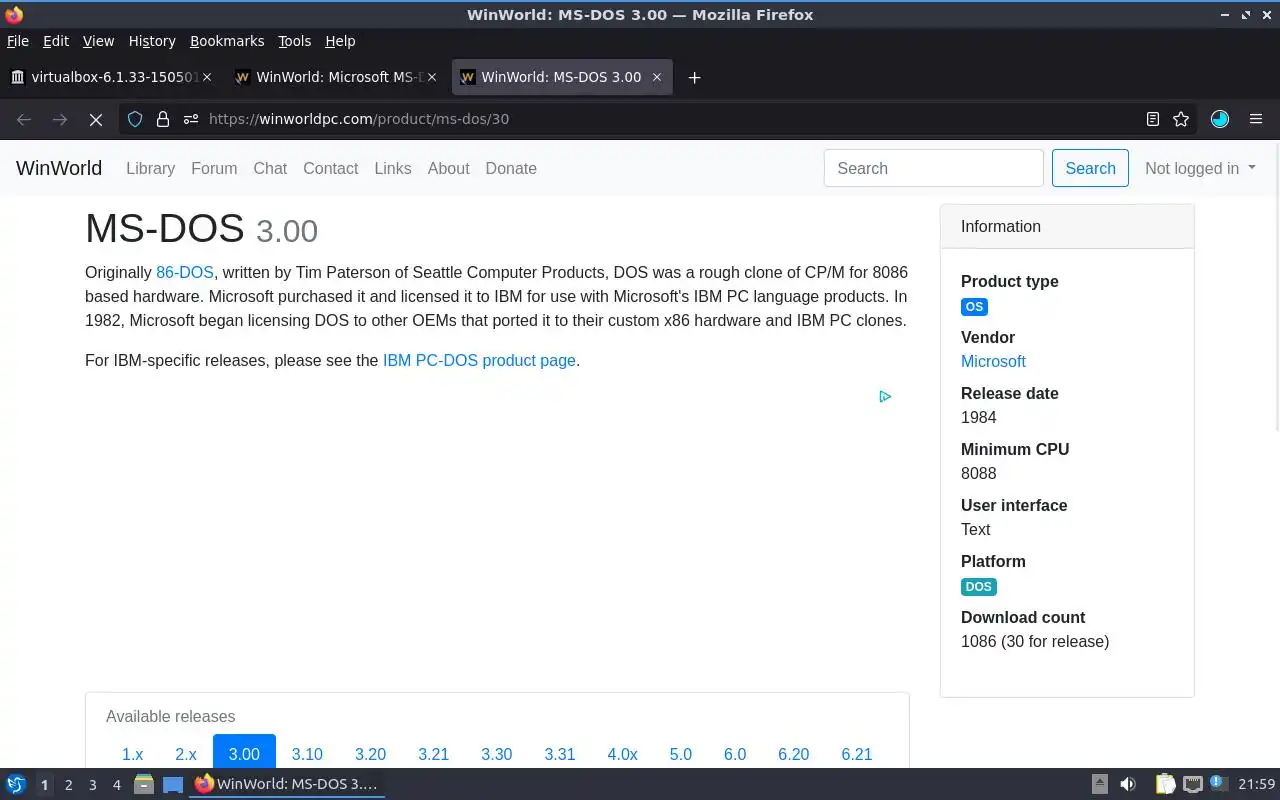Open the Links nav link
Screen dimensions: 1280x800
click(x=392, y=168)
